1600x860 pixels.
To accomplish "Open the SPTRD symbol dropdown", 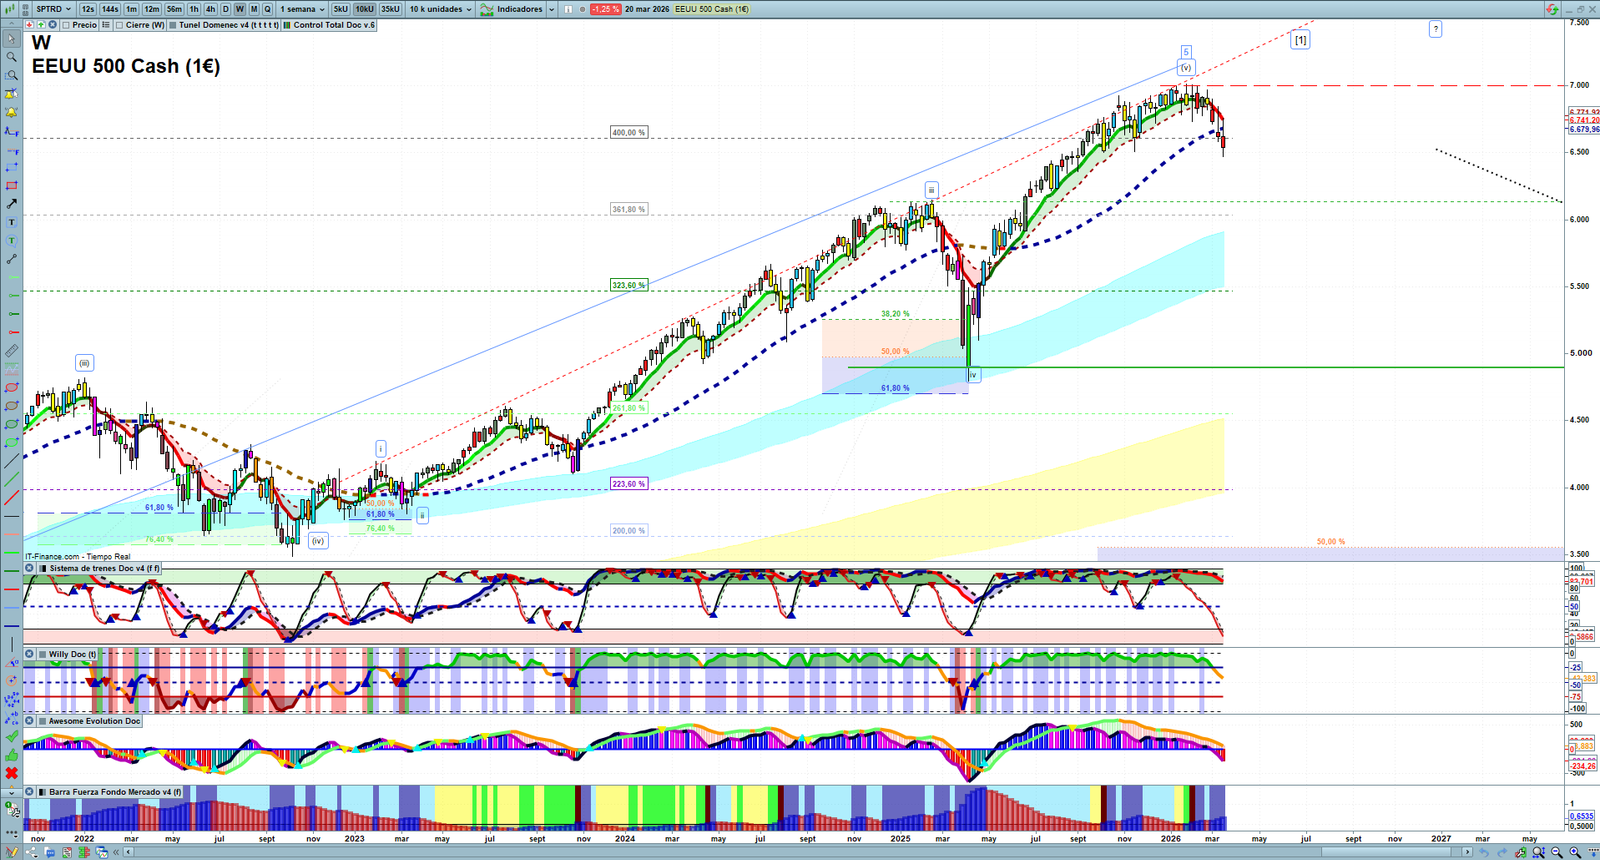I will (54, 9).
